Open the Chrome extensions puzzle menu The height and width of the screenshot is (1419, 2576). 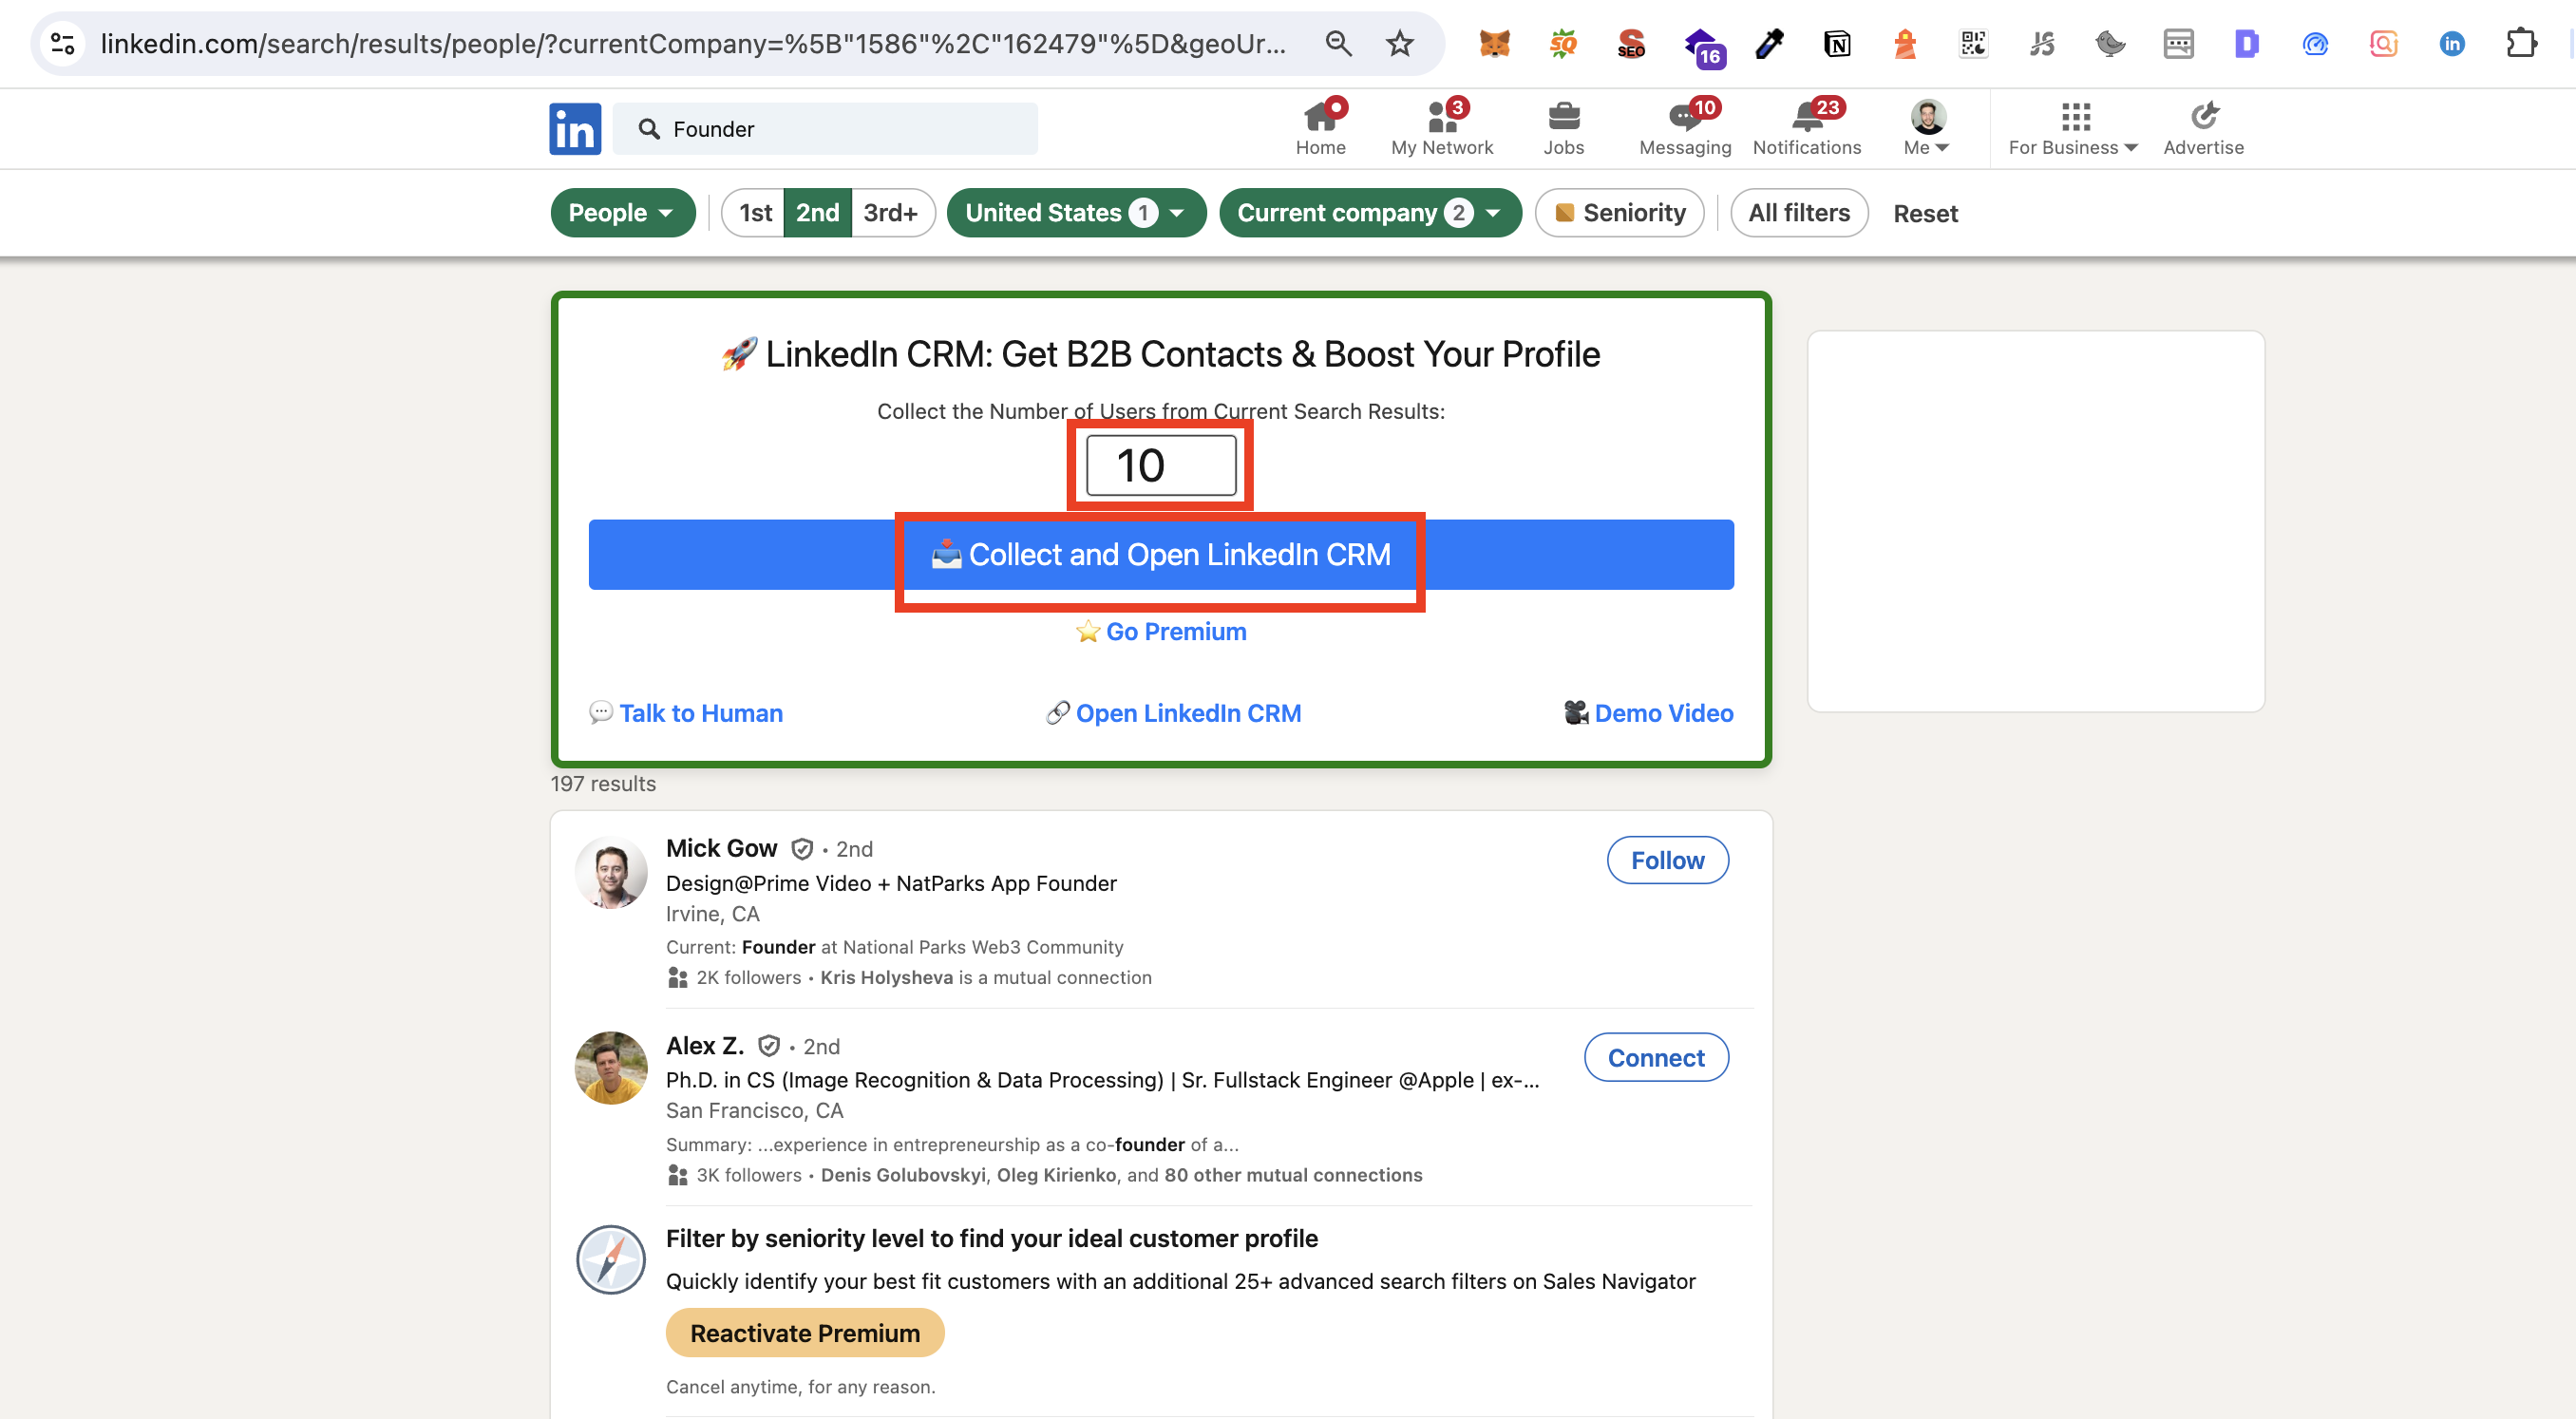tap(2521, 43)
